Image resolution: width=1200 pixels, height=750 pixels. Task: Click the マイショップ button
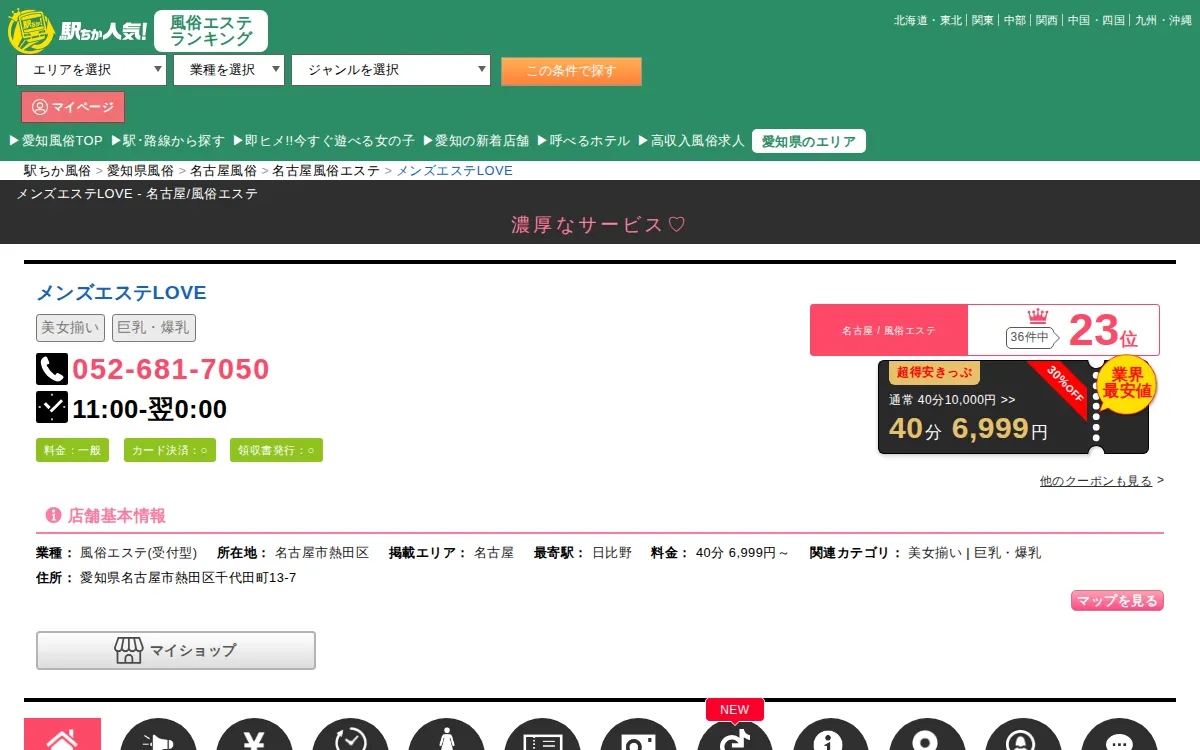(176, 650)
